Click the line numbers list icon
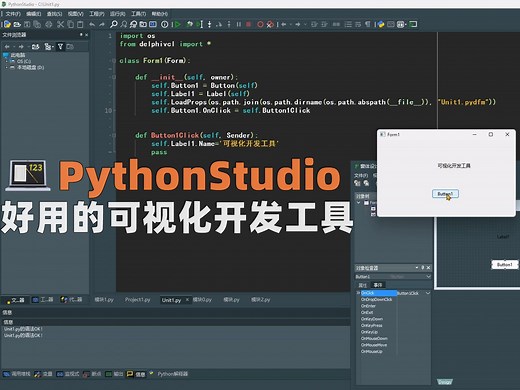The image size is (520, 390). pyautogui.click(x=348, y=24)
